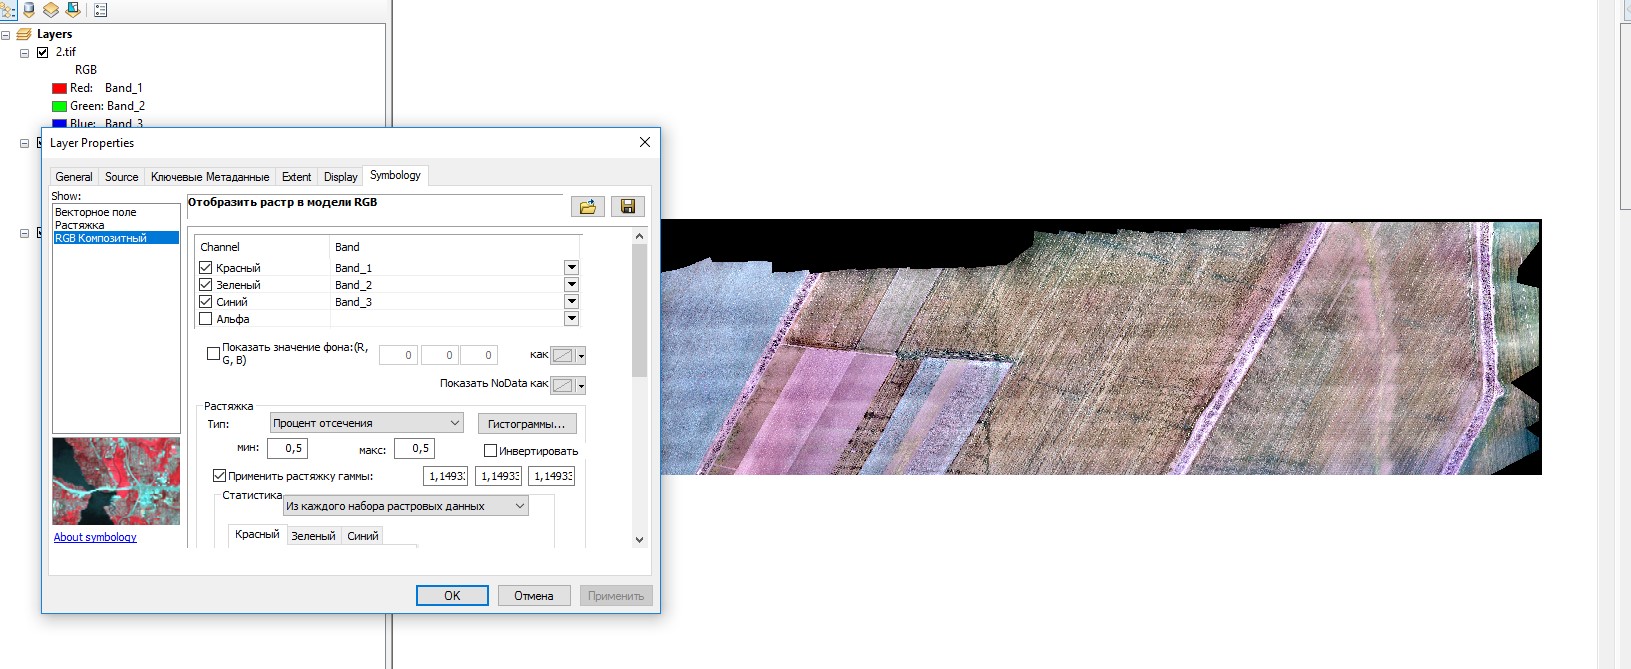This screenshot has height=669, width=1631.
Task: Open the About symbology link
Action: pos(95,537)
